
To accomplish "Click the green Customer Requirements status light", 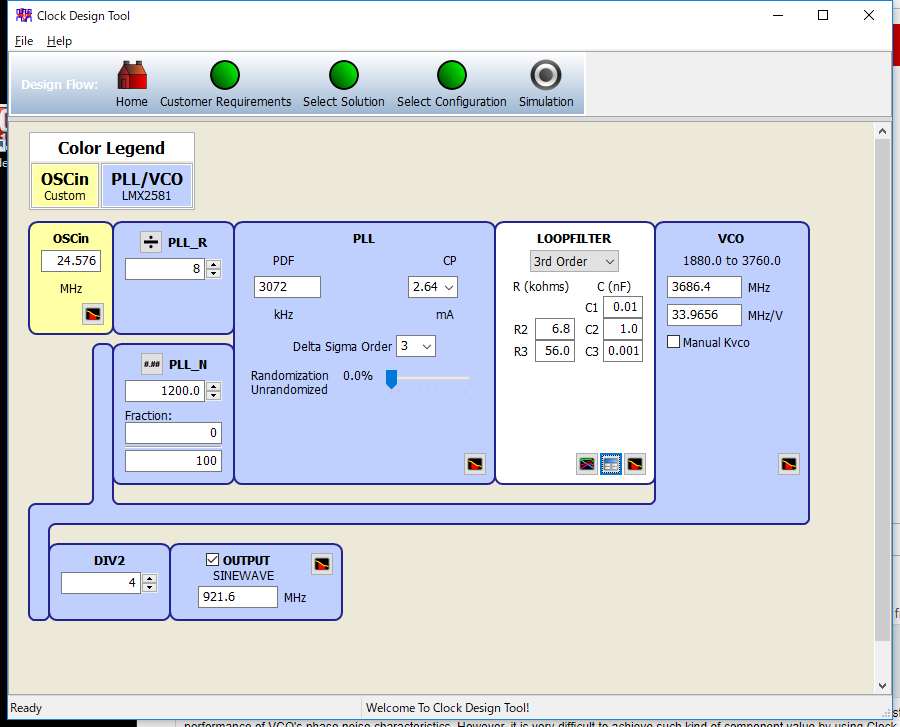I will point(225,74).
